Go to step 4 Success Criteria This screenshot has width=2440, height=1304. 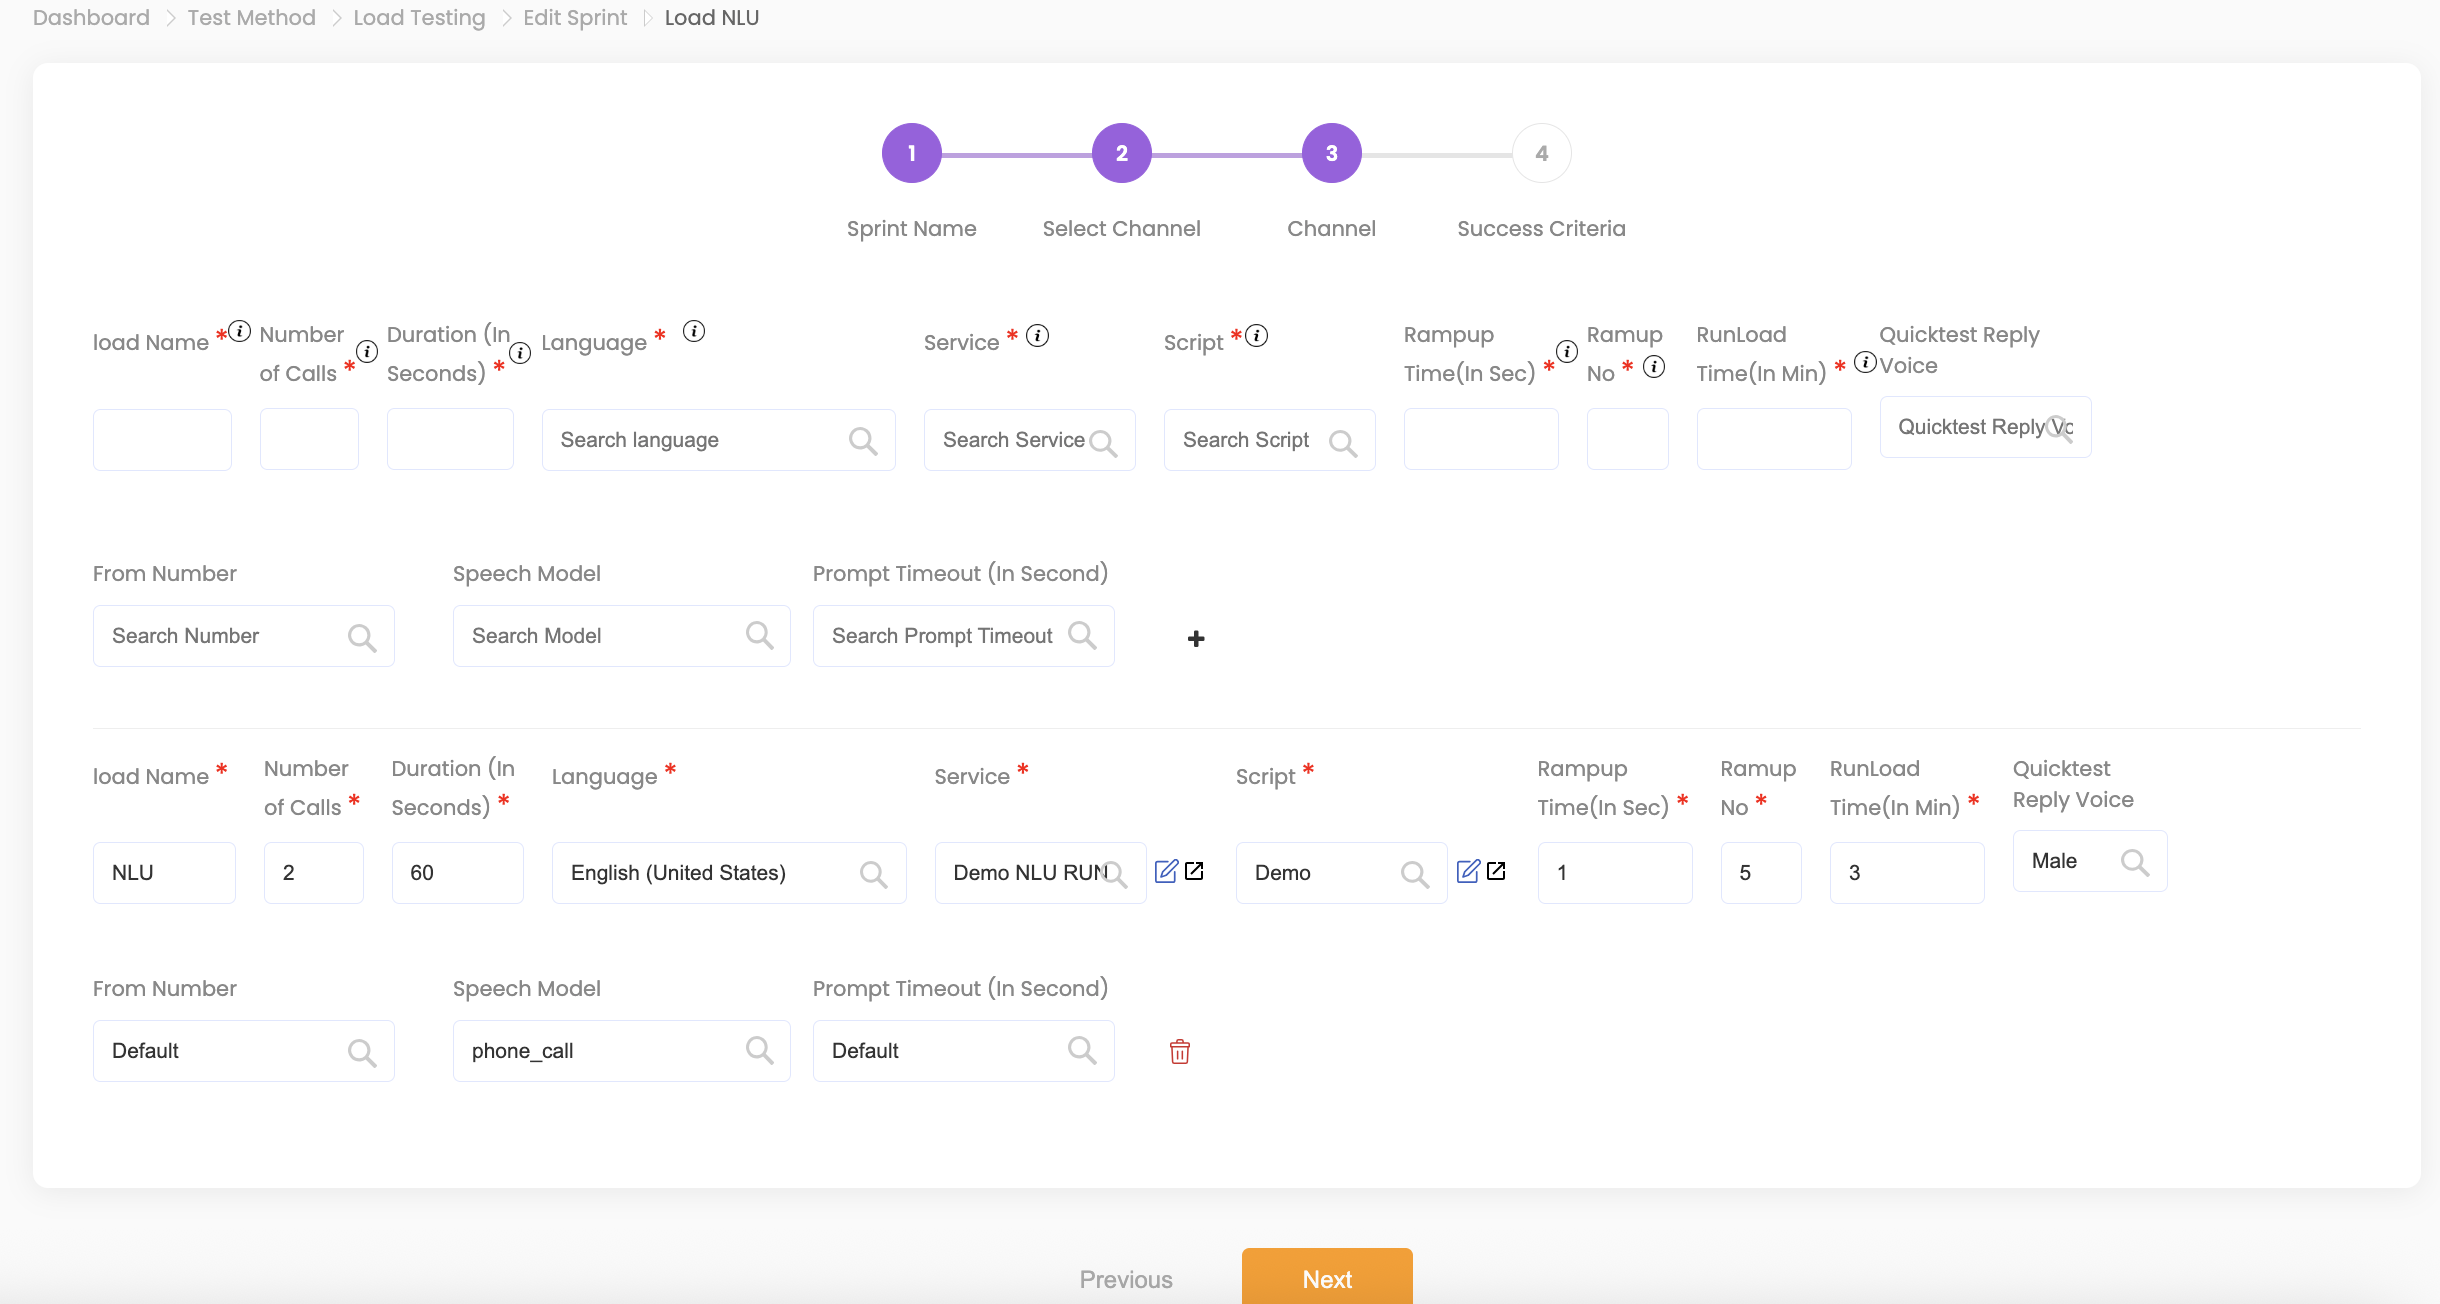pos(1541,153)
